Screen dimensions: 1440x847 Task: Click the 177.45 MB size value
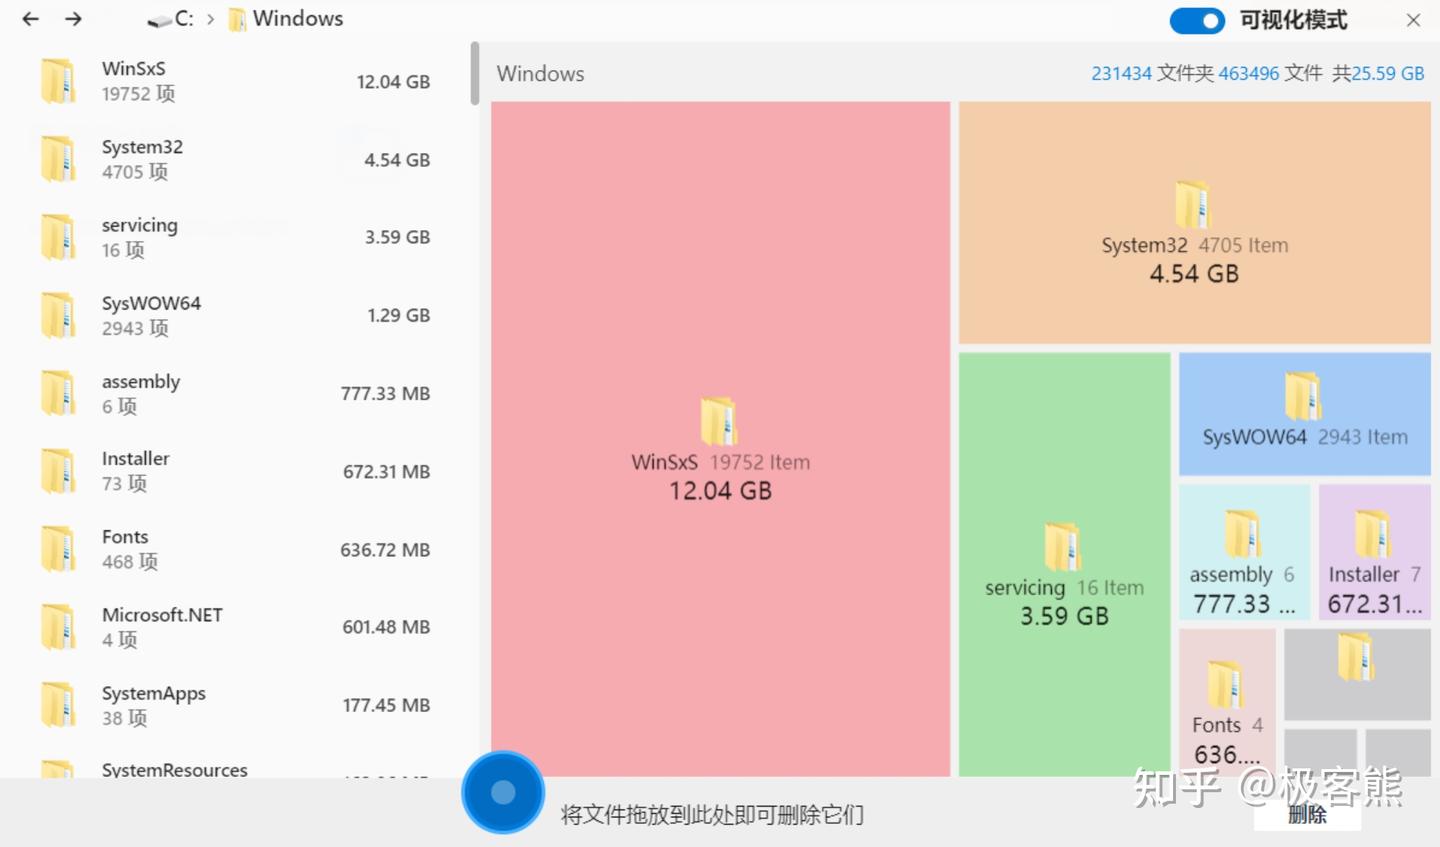386,705
